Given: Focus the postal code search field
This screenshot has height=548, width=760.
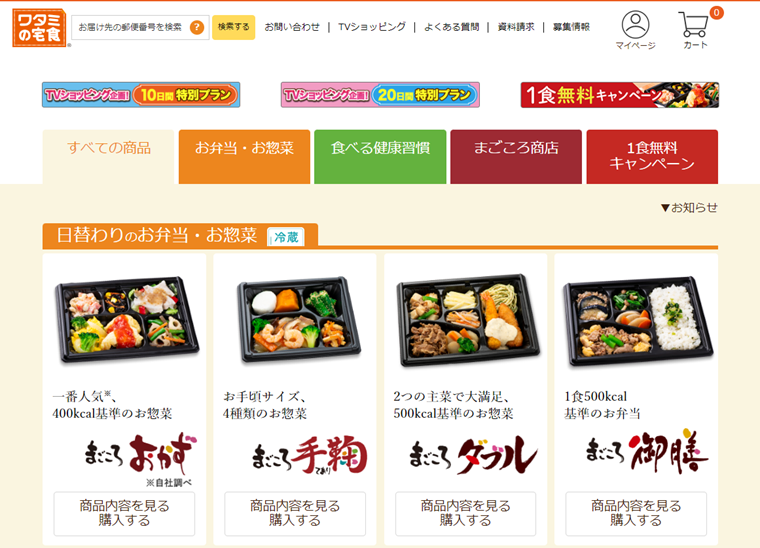Looking at the screenshot, I should point(130,27).
